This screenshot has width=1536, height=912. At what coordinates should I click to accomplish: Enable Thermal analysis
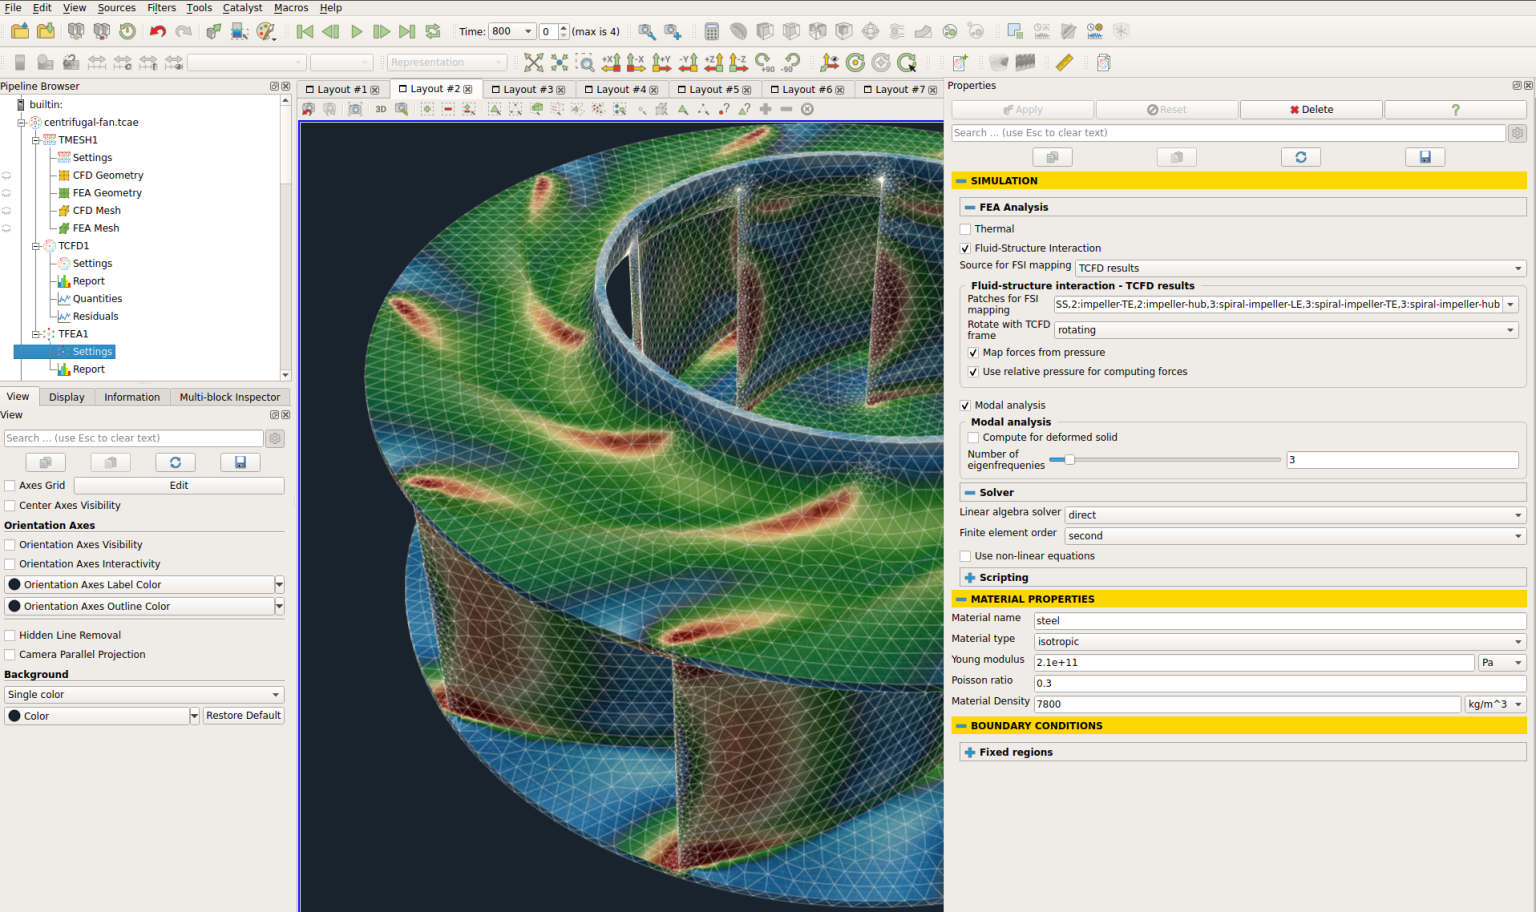point(966,228)
